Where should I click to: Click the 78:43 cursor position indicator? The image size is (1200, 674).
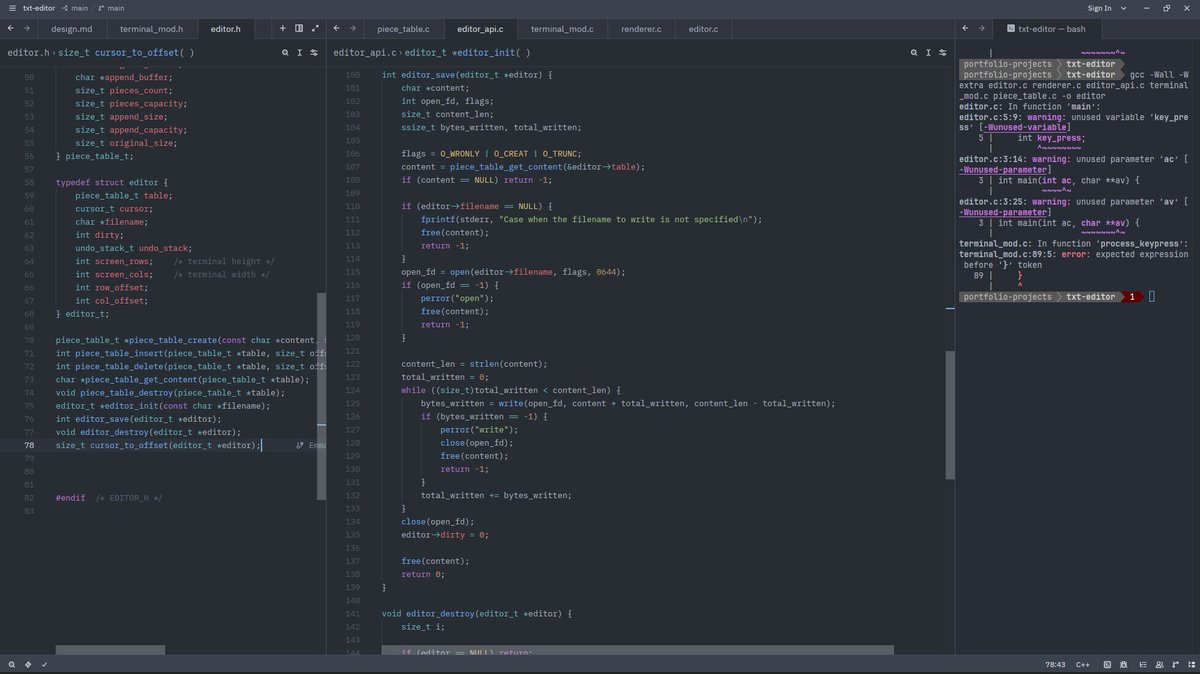tap(1055, 664)
